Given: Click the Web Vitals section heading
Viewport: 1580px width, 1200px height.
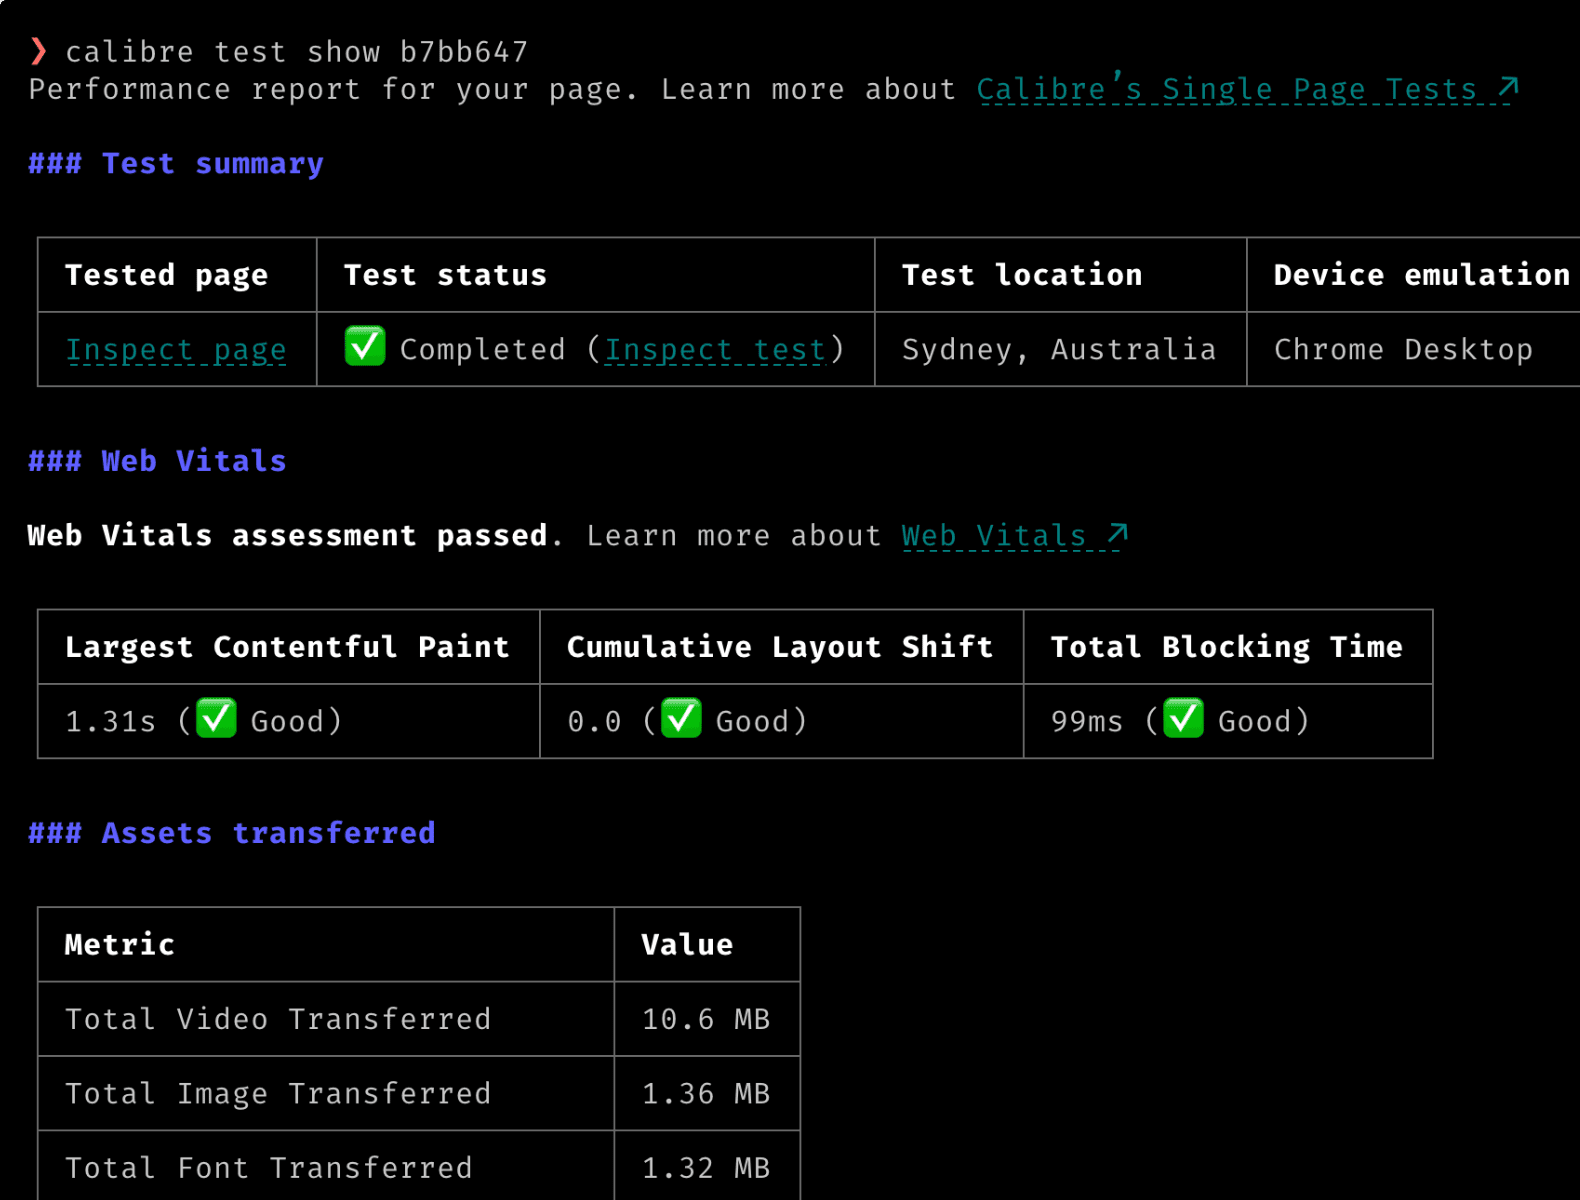Looking at the screenshot, I should [x=157, y=461].
